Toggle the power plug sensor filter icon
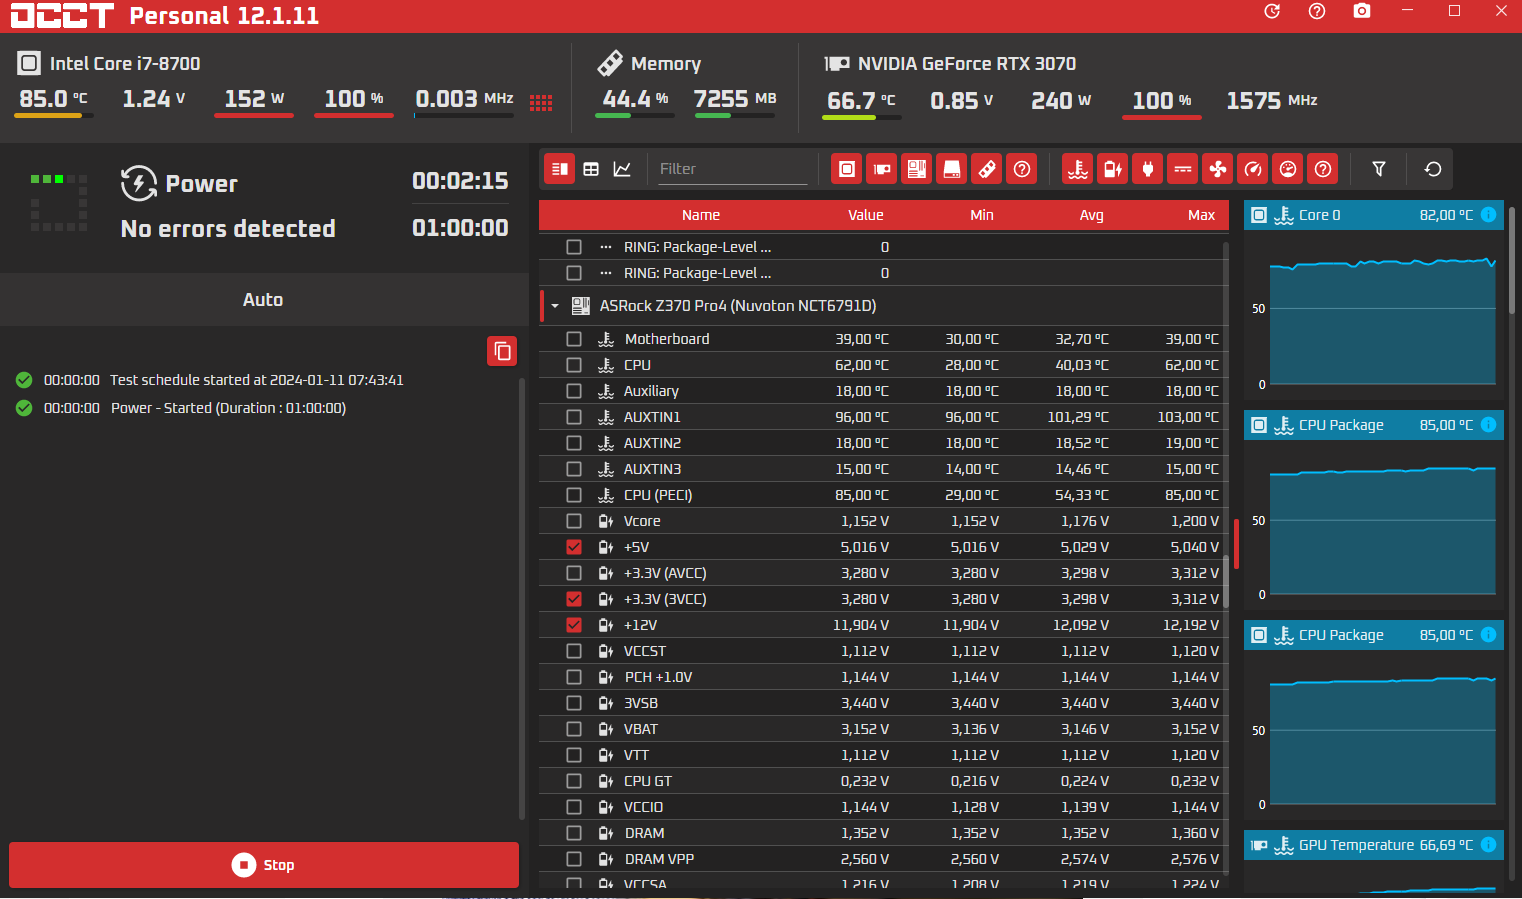Image resolution: width=1522 pixels, height=899 pixels. [1148, 169]
